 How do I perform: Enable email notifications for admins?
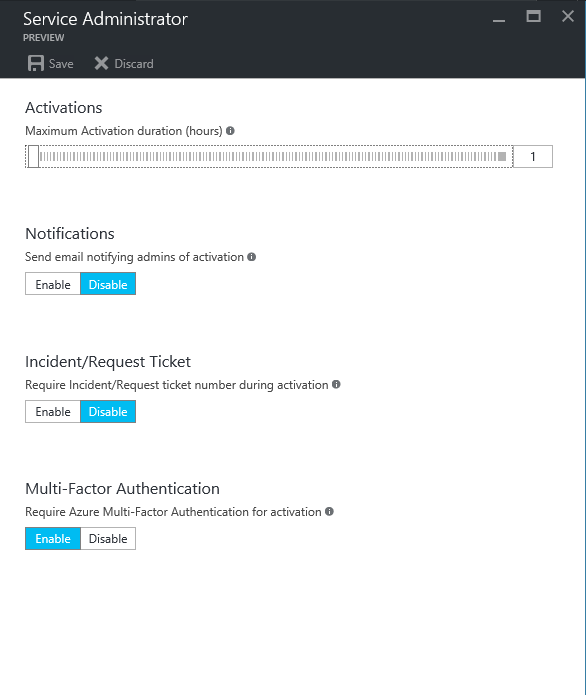(x=53, y=284)
